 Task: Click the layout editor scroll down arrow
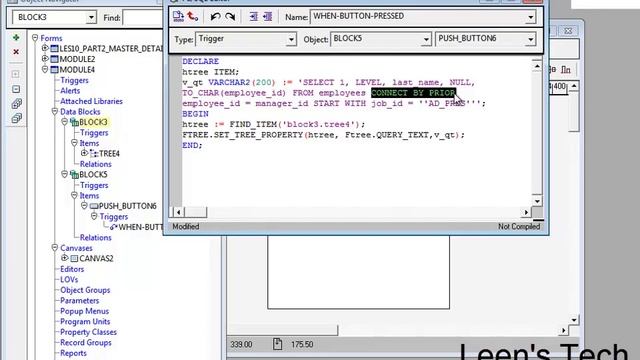coord(574,320)
